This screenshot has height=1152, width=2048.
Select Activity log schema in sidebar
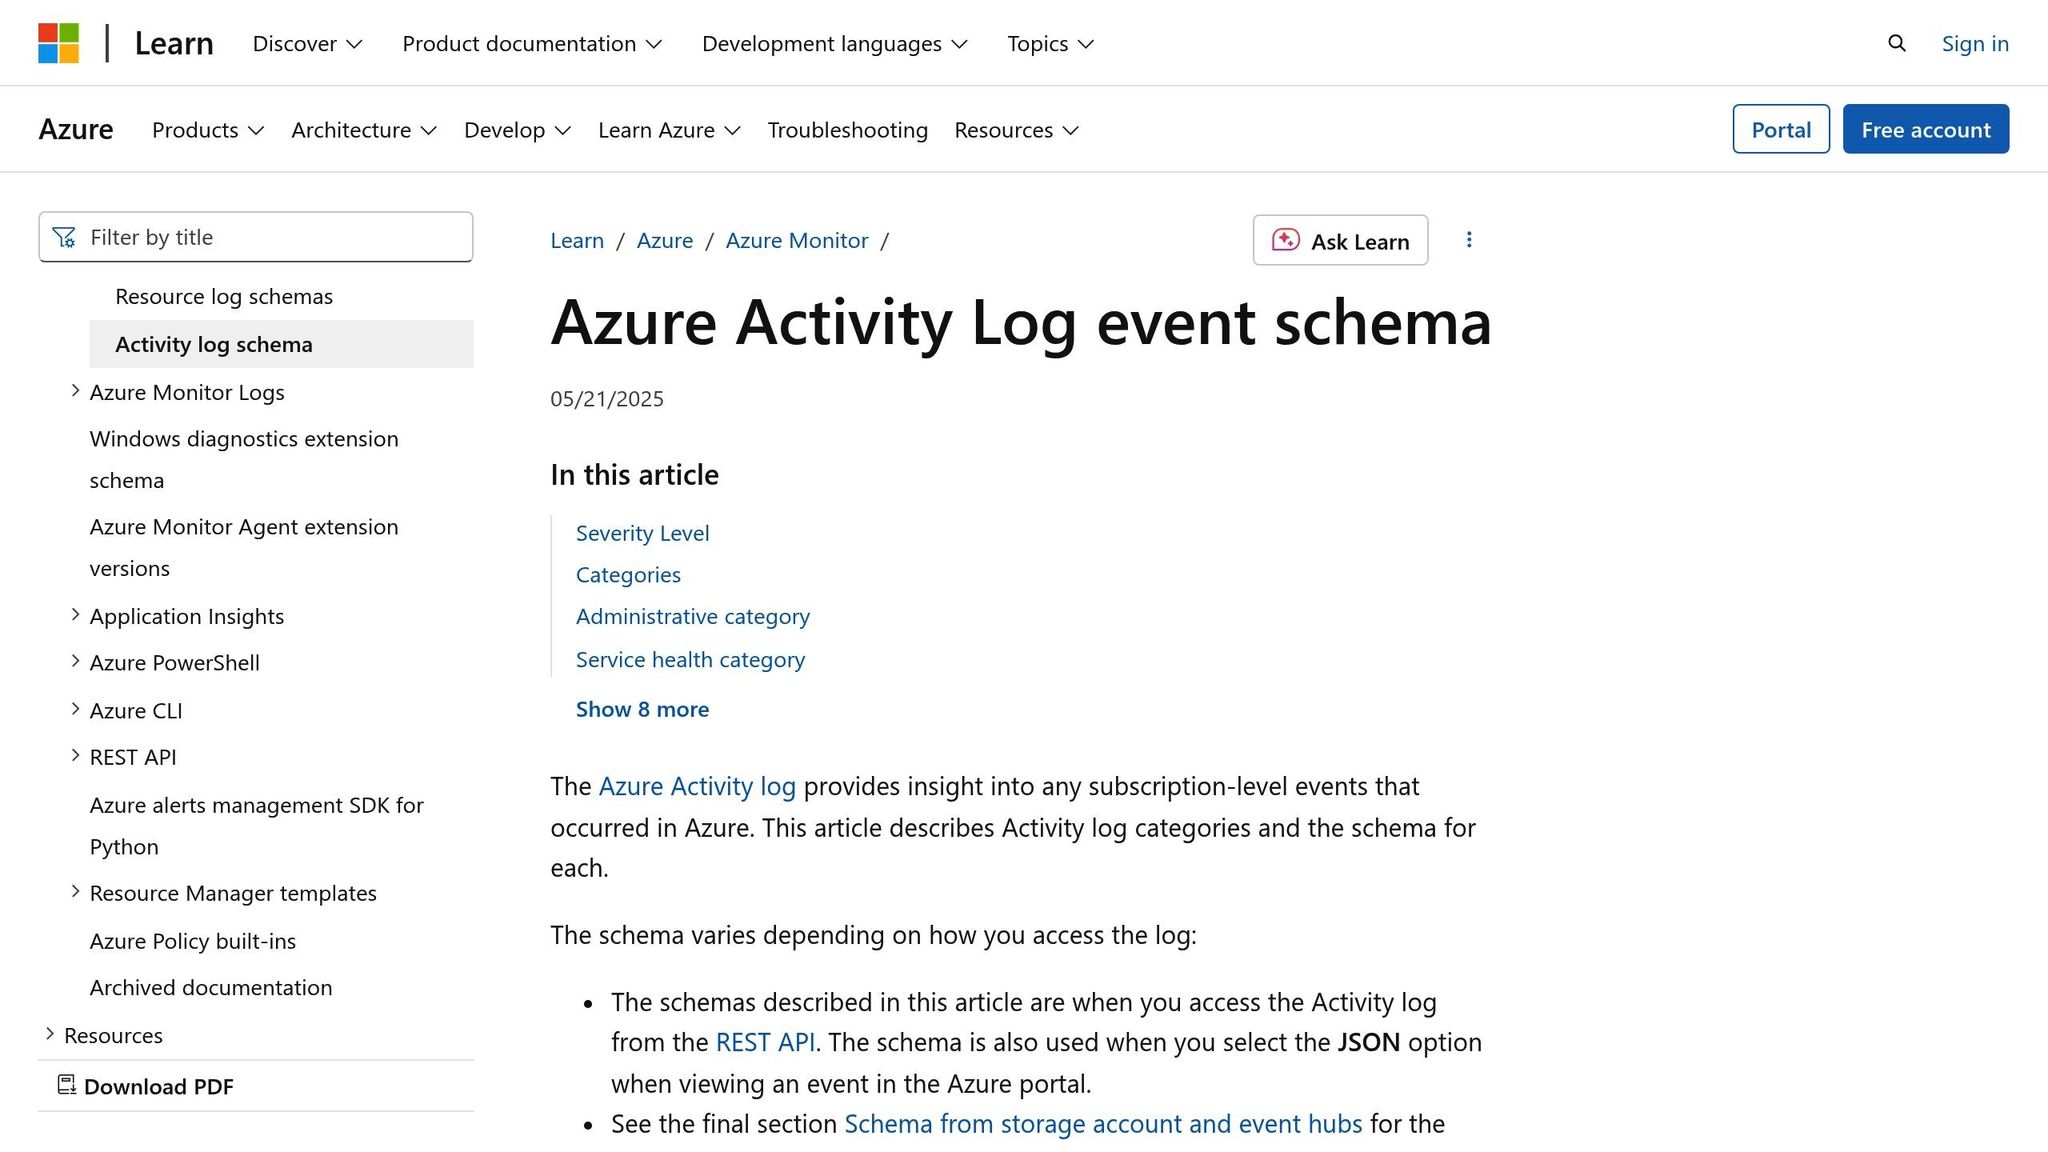tap(281, 344)
